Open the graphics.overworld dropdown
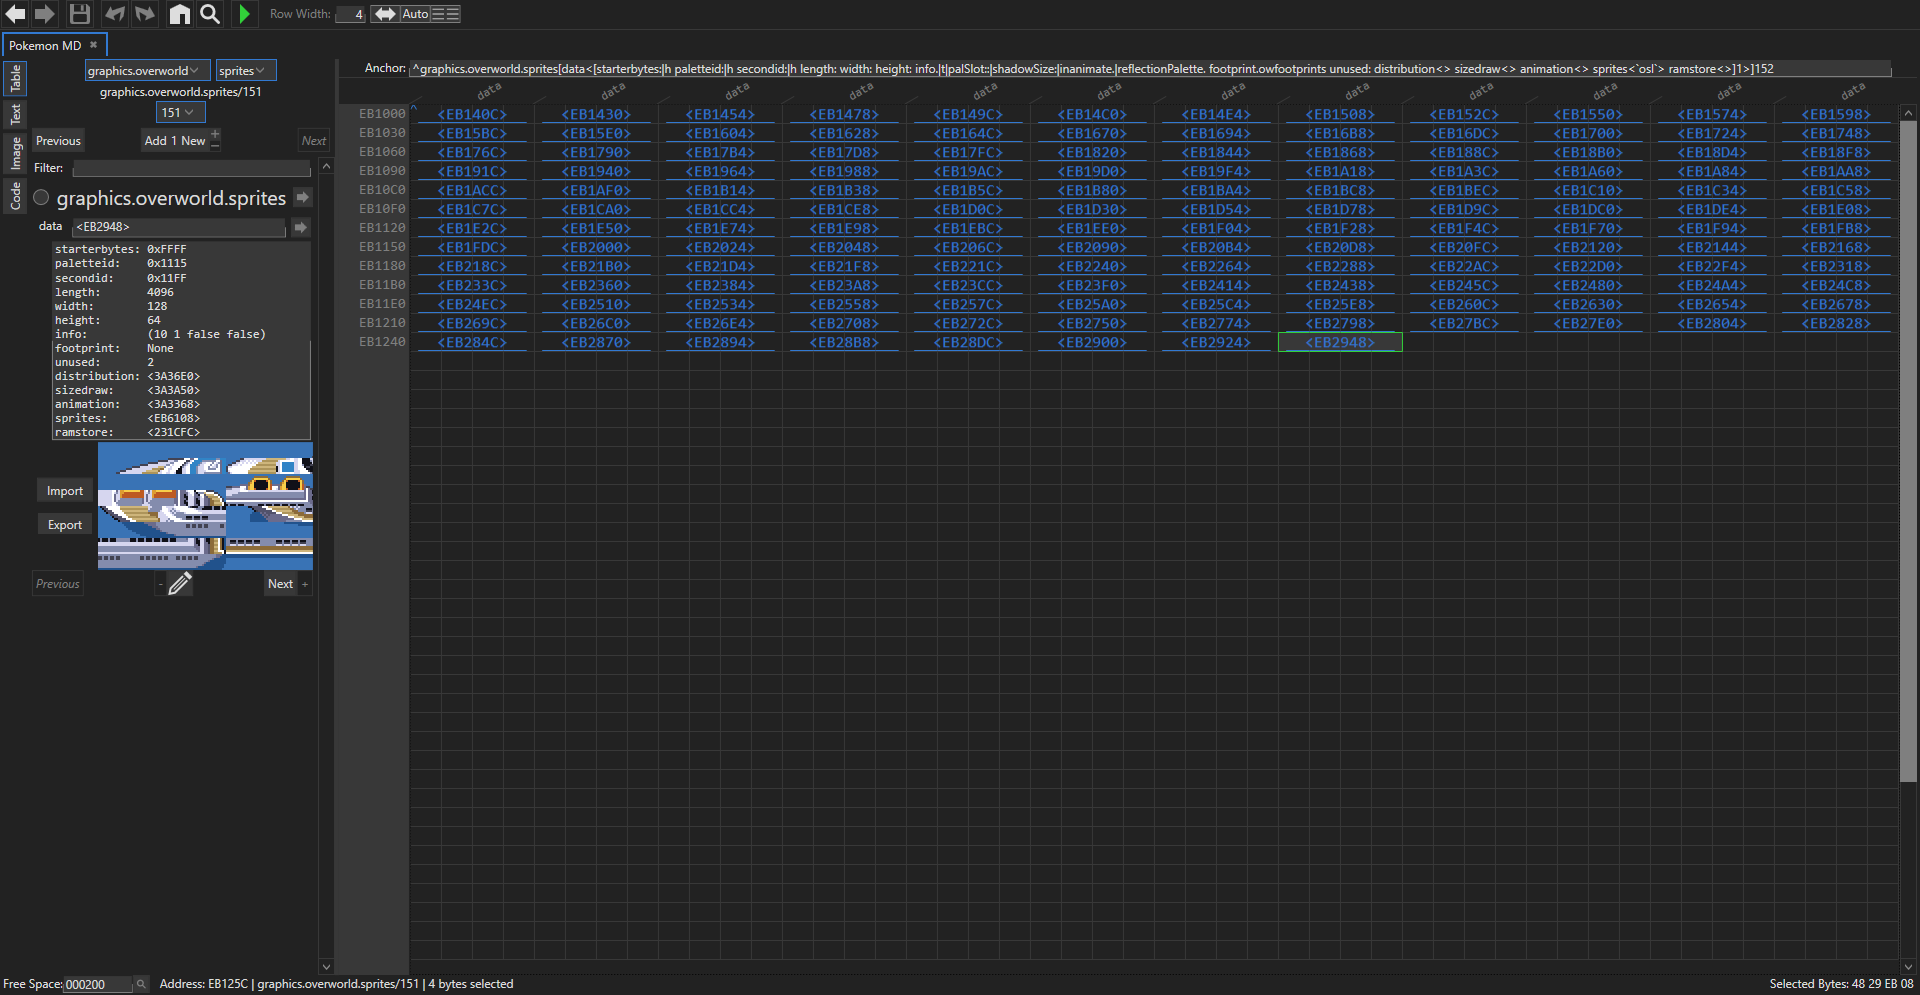This screenshot has height=995, width=1920. 147,70
